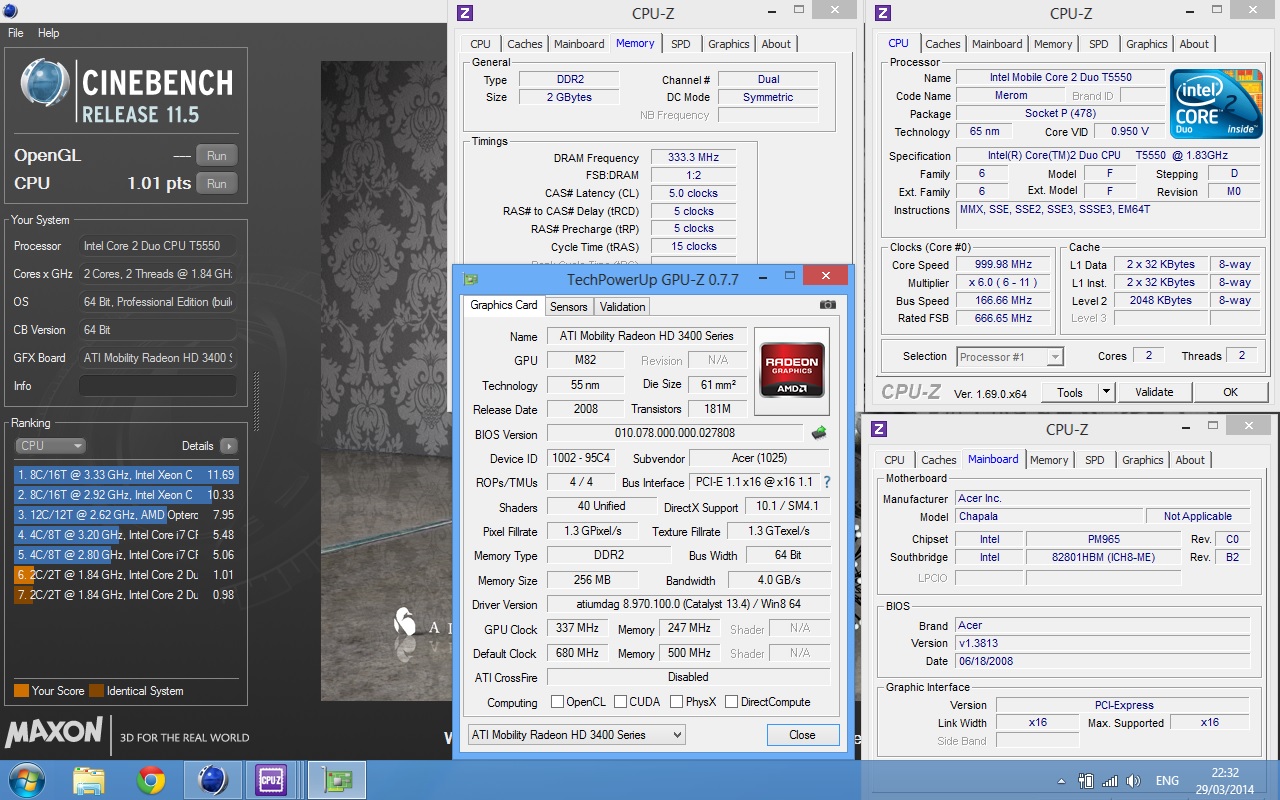Open the Processor #1 selection dropdown
Viewport: 1280px width, 800px height.
click(1009, 356)
